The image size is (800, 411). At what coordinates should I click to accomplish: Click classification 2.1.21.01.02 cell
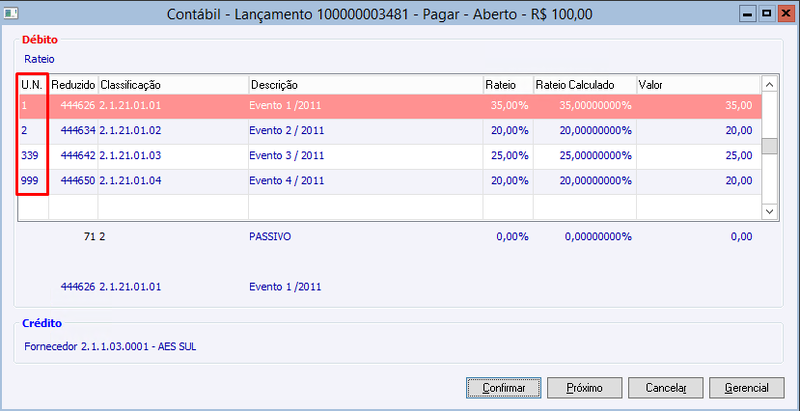tap(173, 131)
